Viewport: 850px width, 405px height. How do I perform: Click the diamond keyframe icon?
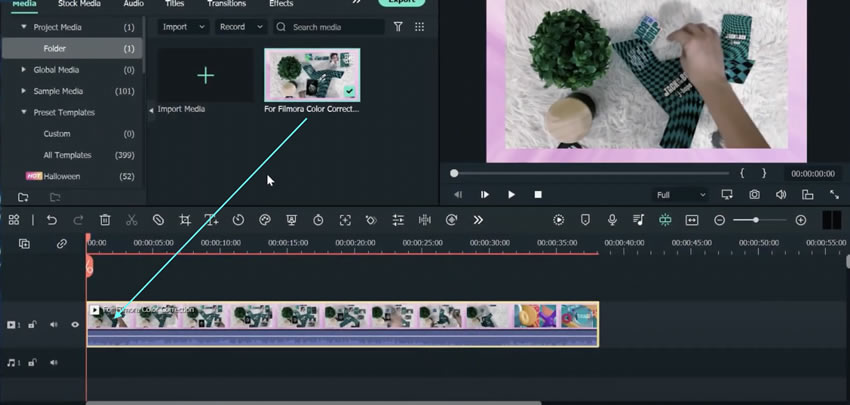click(x=371, y=220)
